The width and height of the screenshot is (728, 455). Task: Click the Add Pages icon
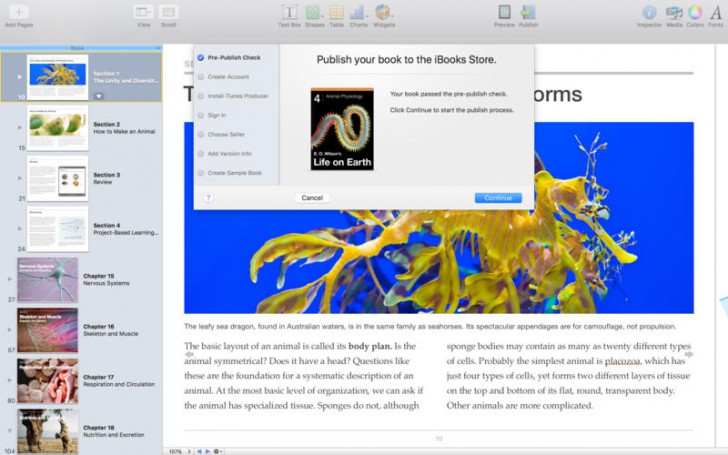tap(19, 12)
